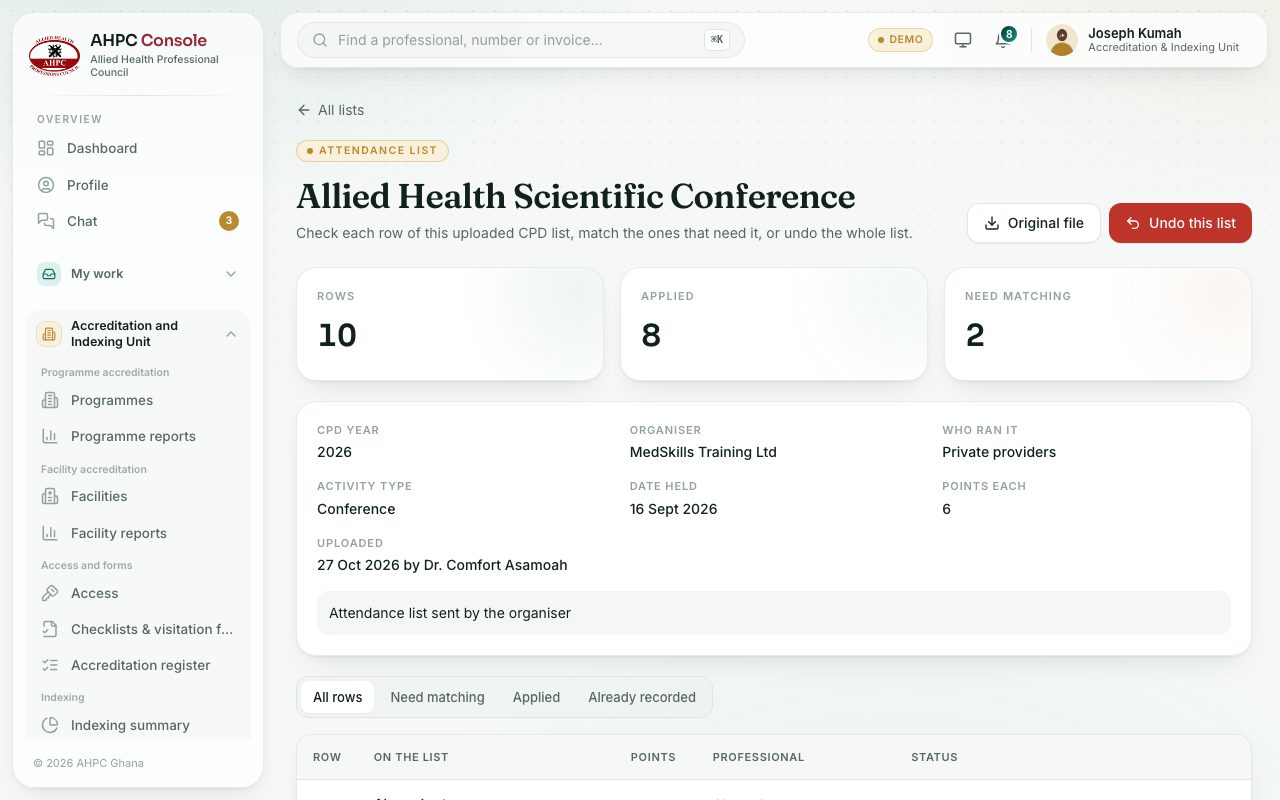Collapse Accreditation and Indexing Unit chevron
This screenshot has width=1280, height=800.
(231, 334)
